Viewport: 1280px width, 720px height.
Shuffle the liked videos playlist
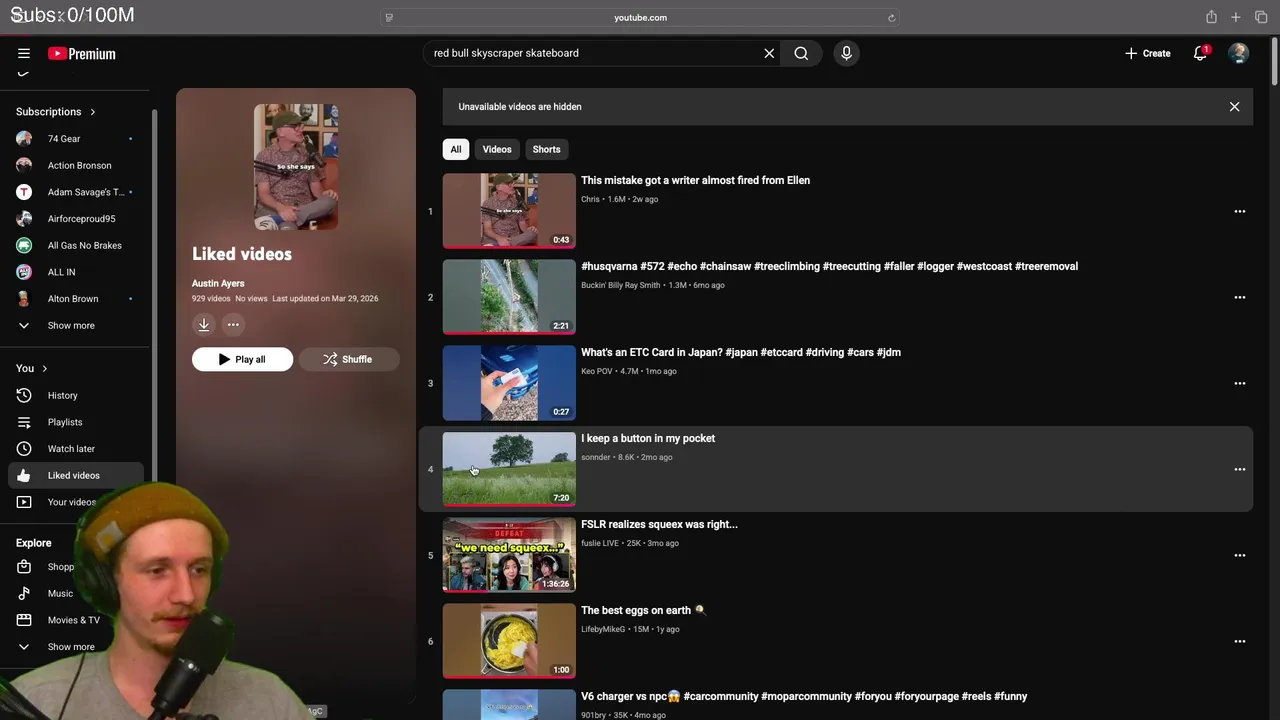point(348,359)
